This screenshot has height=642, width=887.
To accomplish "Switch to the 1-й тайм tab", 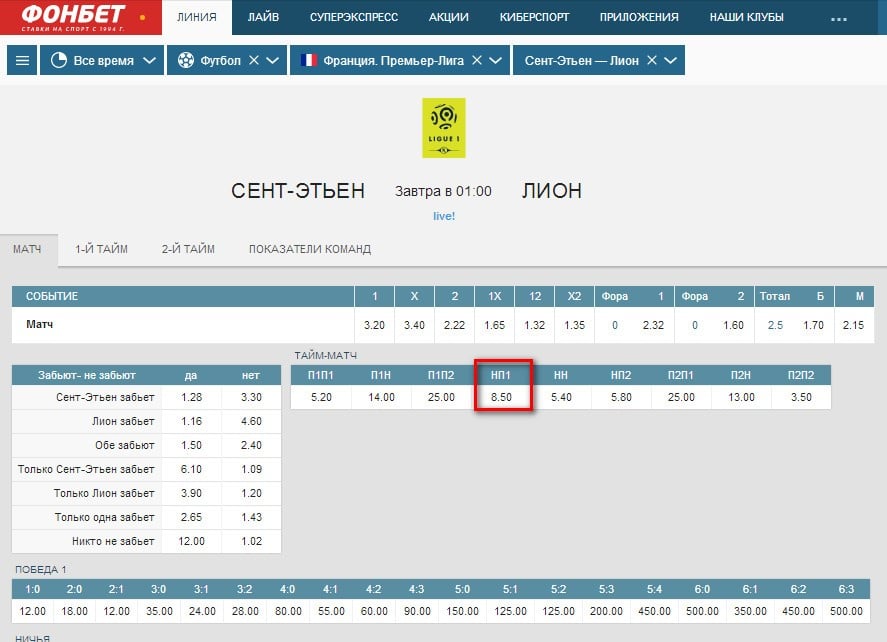I will (102, 249).
